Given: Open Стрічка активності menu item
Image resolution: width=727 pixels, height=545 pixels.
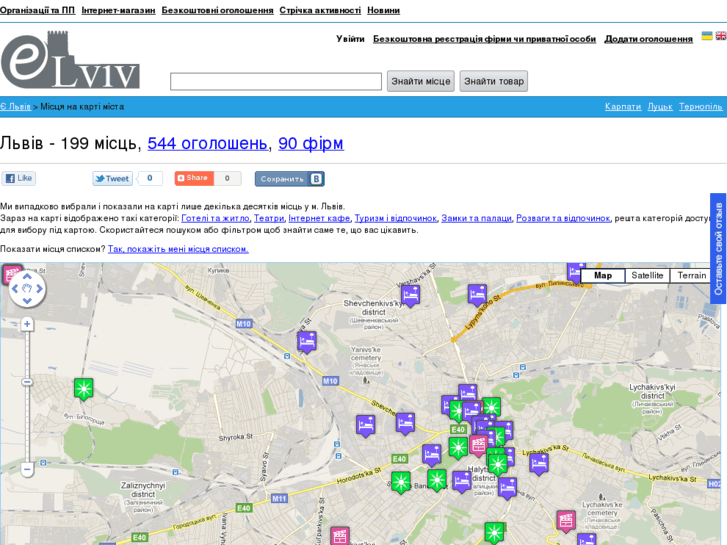Looking at the screenshot, I should (x=320, y=10).
